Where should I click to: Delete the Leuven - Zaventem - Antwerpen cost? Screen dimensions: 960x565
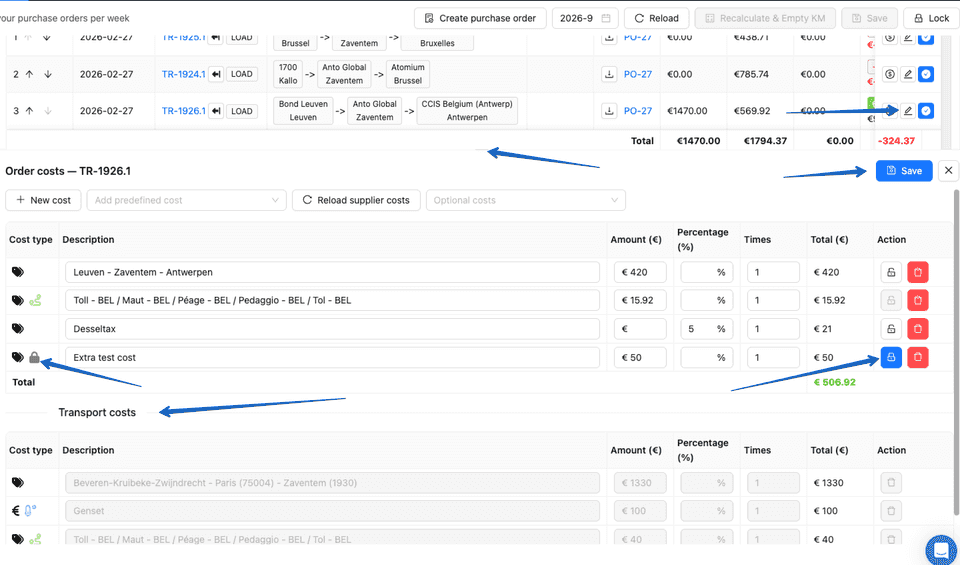coord(918,272)
